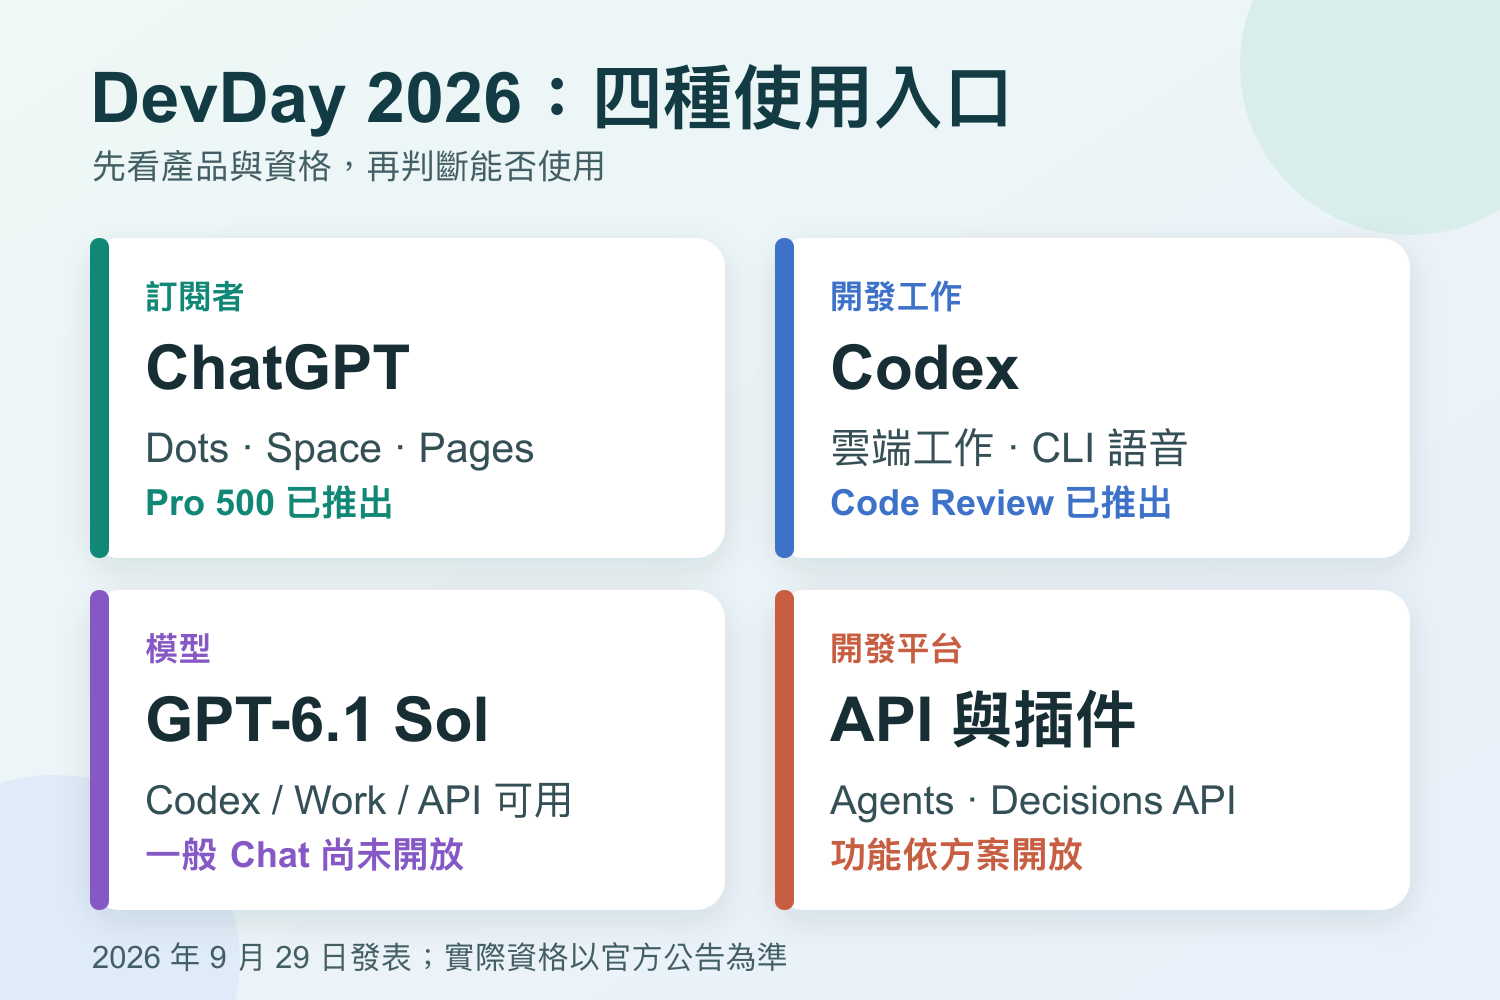The image size is (1500, 1000).
Task: Click the '模型' label
Action: 178,649
